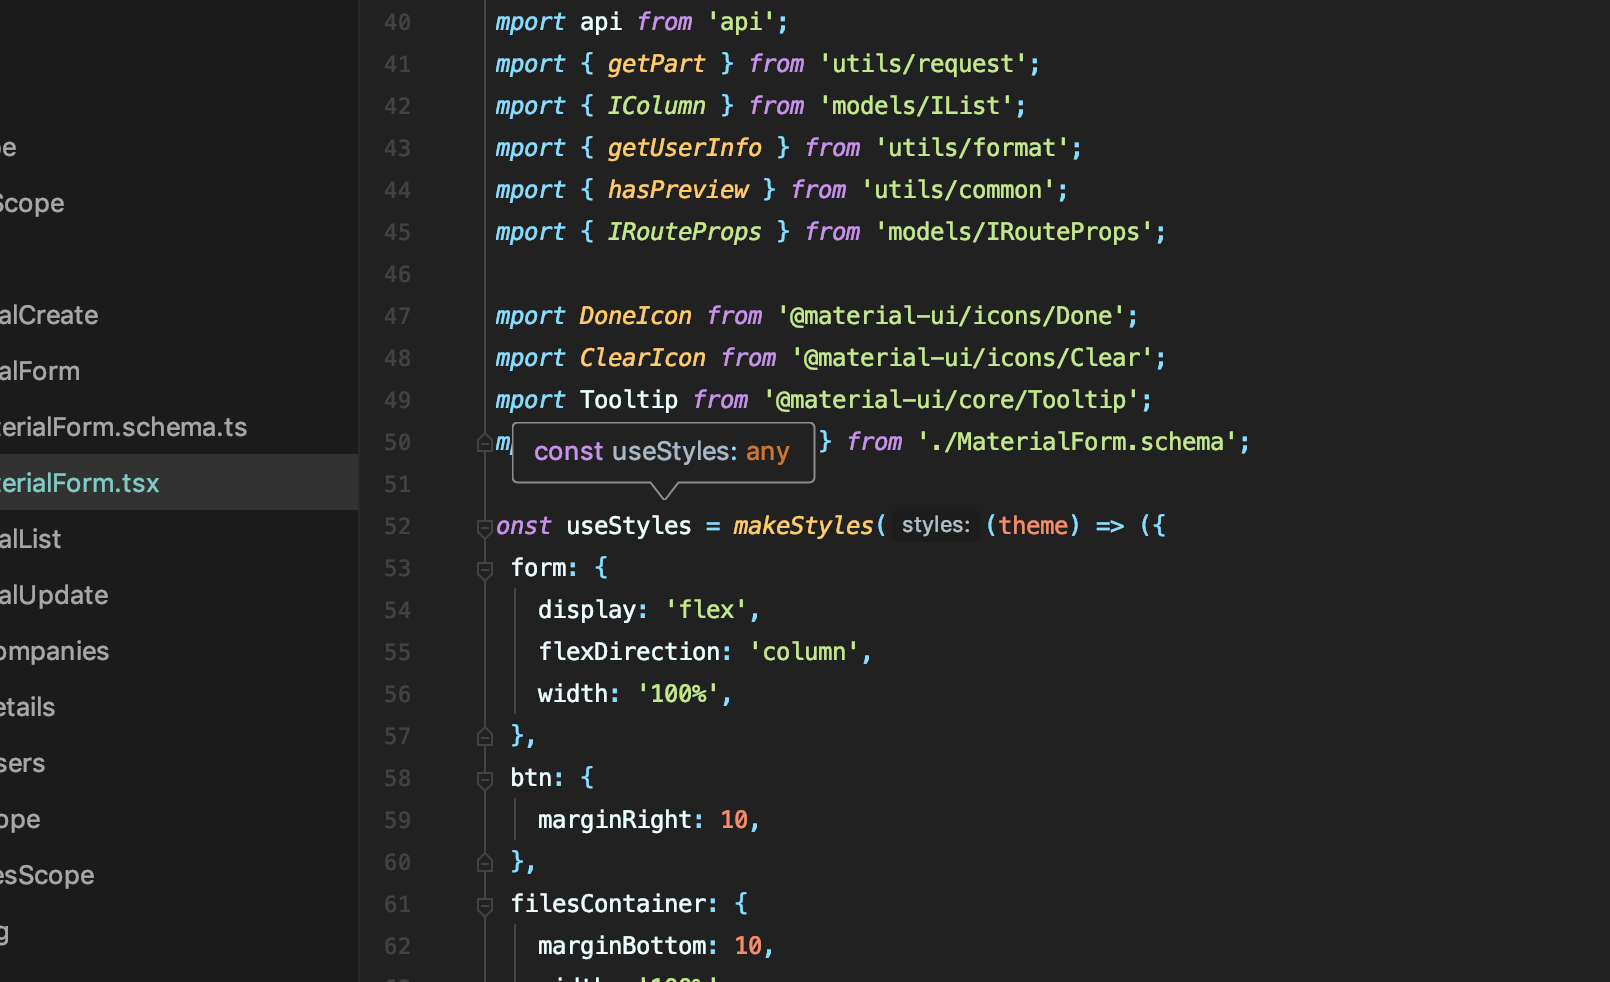This screenshot has height=982, width=1610.
Task: Click Tooltip identifier after import on line 49
Action: (x=629, y=400)
